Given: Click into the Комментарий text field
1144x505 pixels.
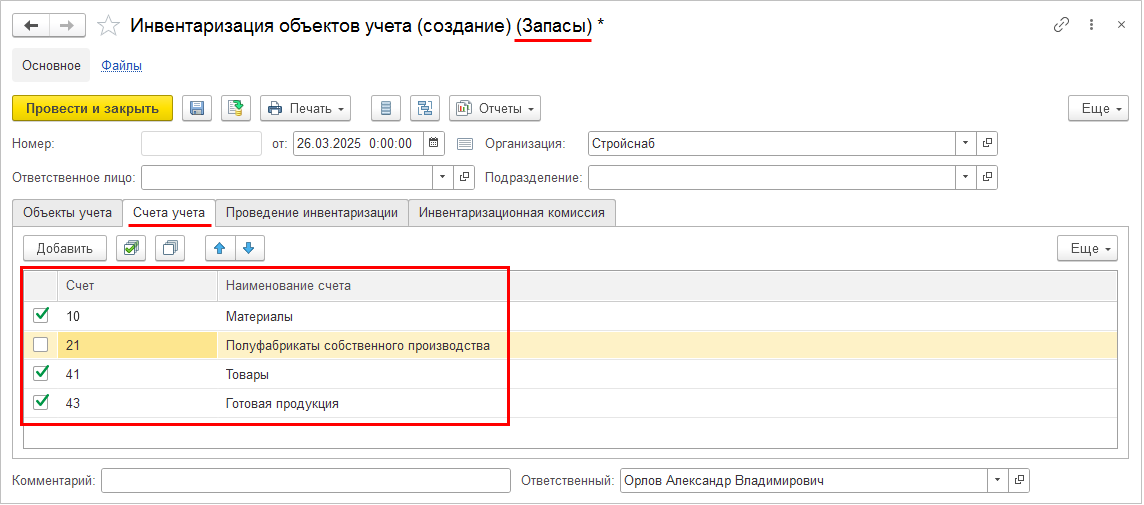Looking at the screenshot, I should pyautogui.click(x=305, y=481).
